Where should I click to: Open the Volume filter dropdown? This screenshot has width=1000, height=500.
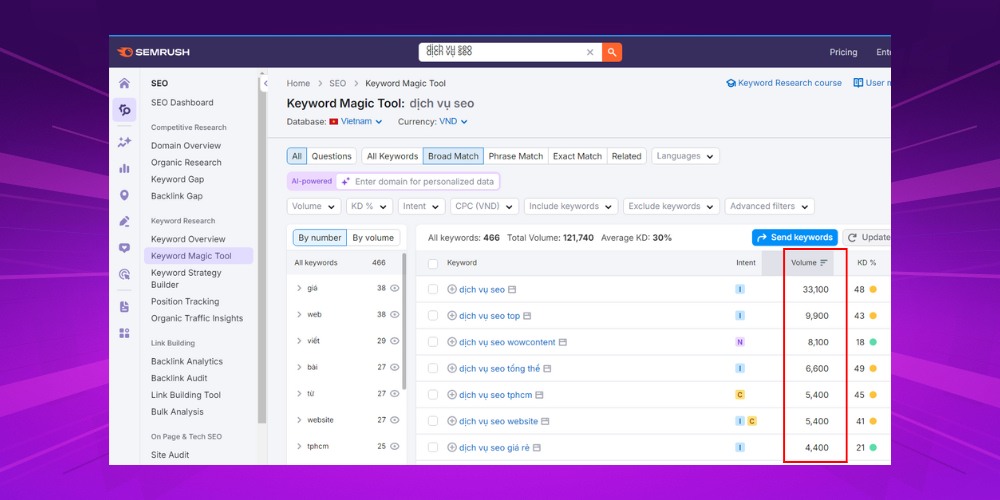click(x=314, y=207)
